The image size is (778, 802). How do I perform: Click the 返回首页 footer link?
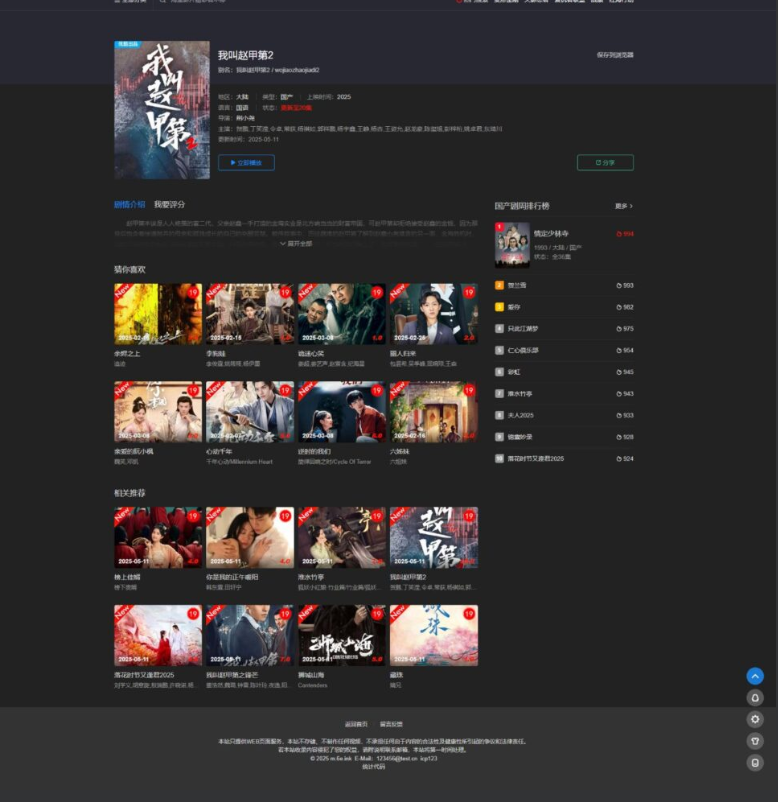[x=356, y=724]
